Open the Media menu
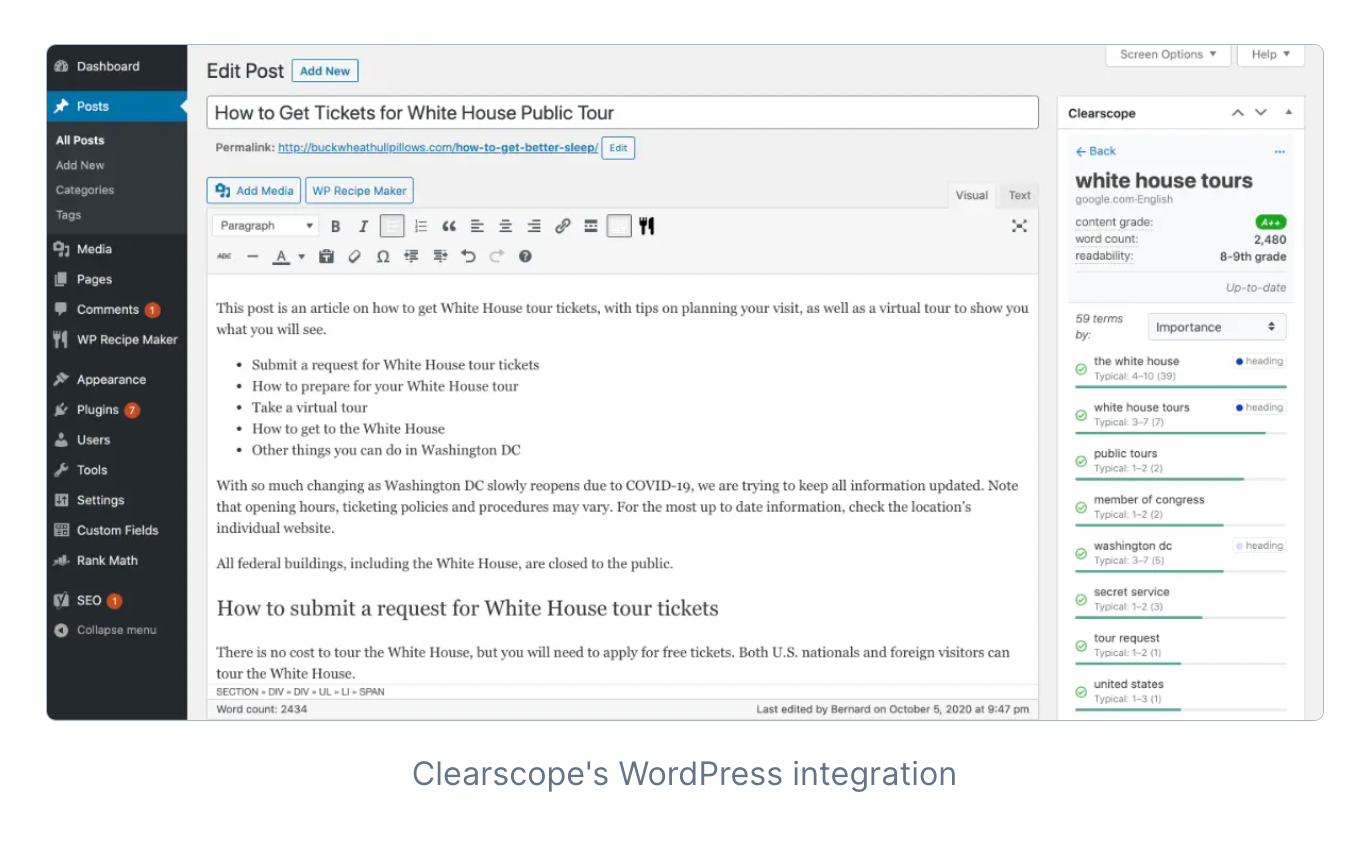The height and width of the screenshot is (842, 1372). 117,249
